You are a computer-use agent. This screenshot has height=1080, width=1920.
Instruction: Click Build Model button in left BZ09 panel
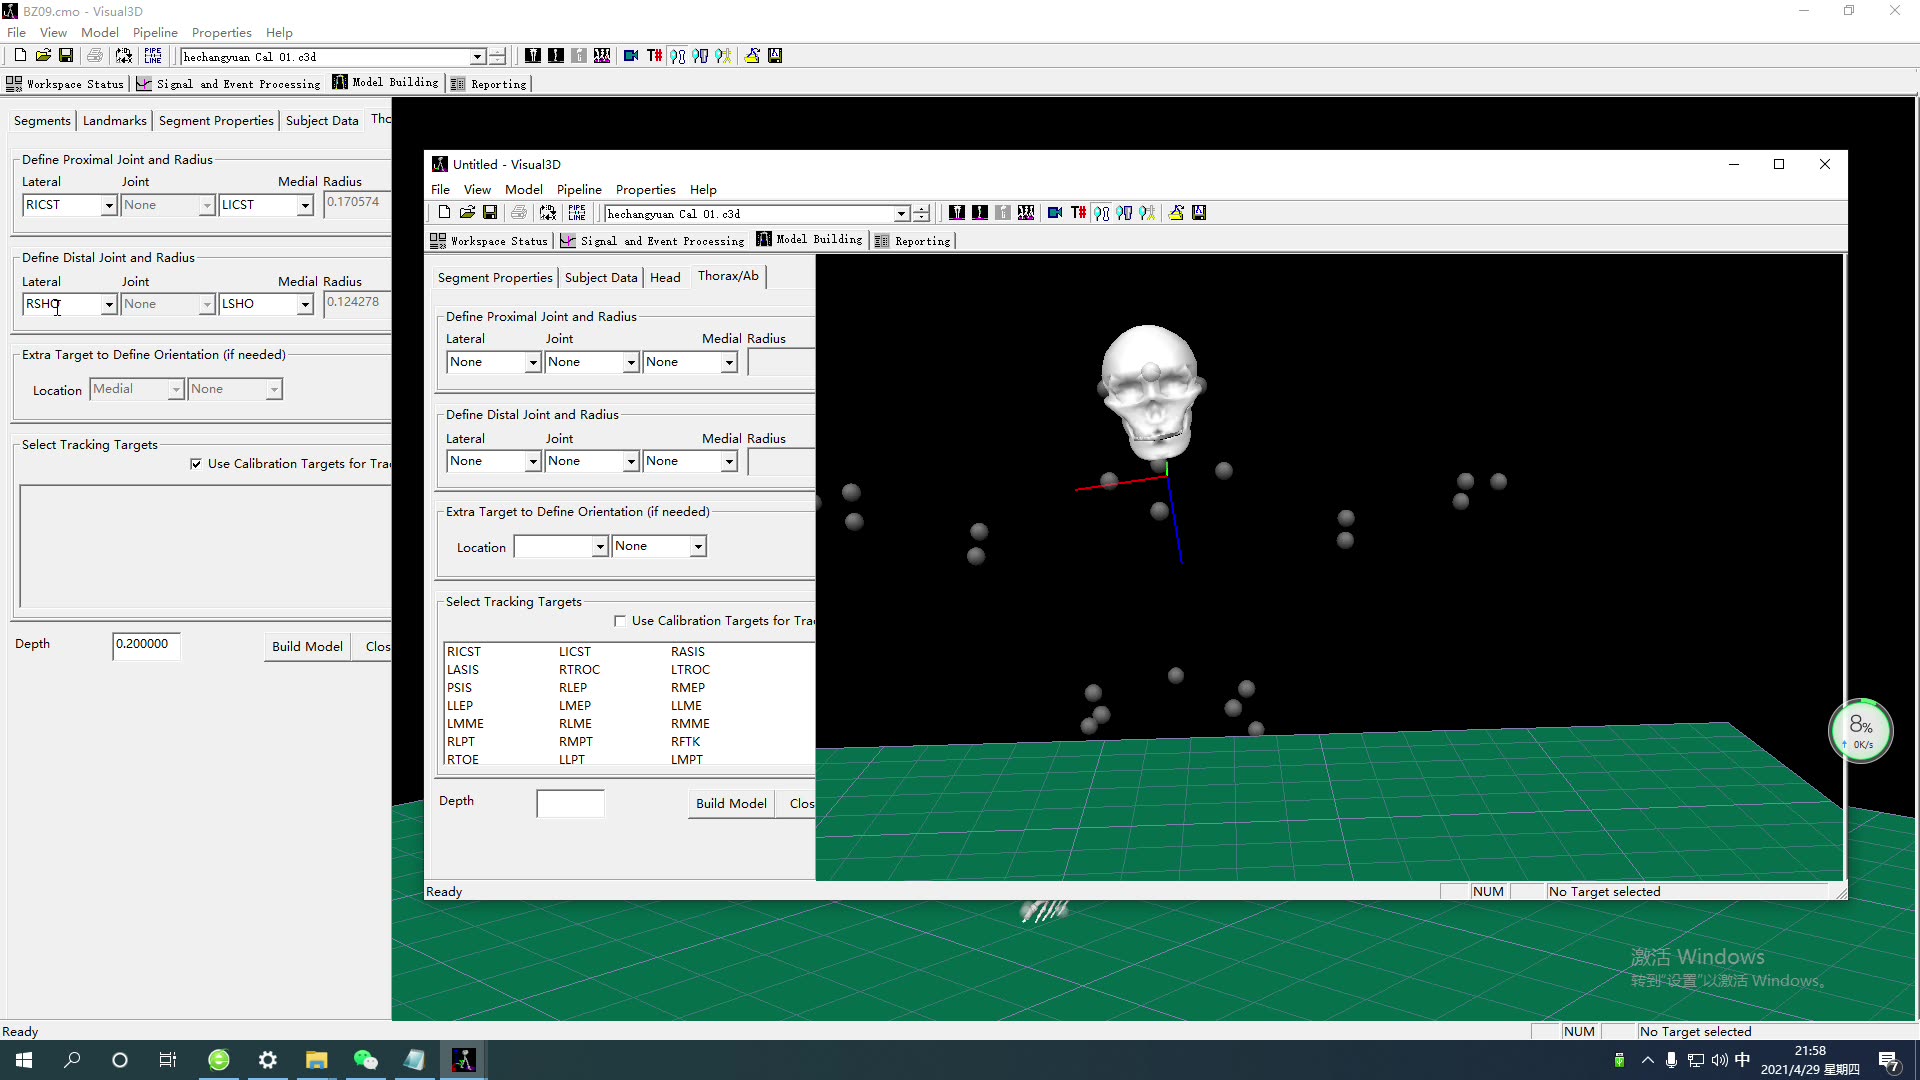(x=307, y=646)
